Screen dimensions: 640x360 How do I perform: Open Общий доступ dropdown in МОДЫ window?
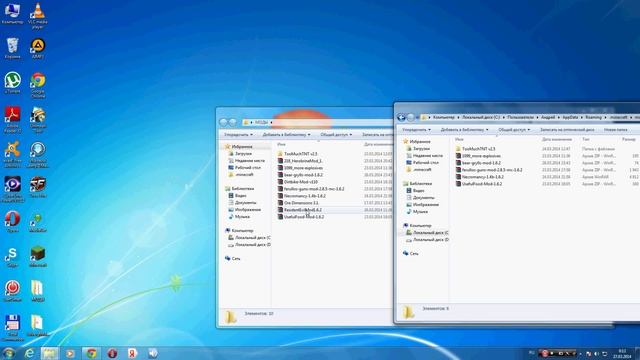[x=336, y=134]
